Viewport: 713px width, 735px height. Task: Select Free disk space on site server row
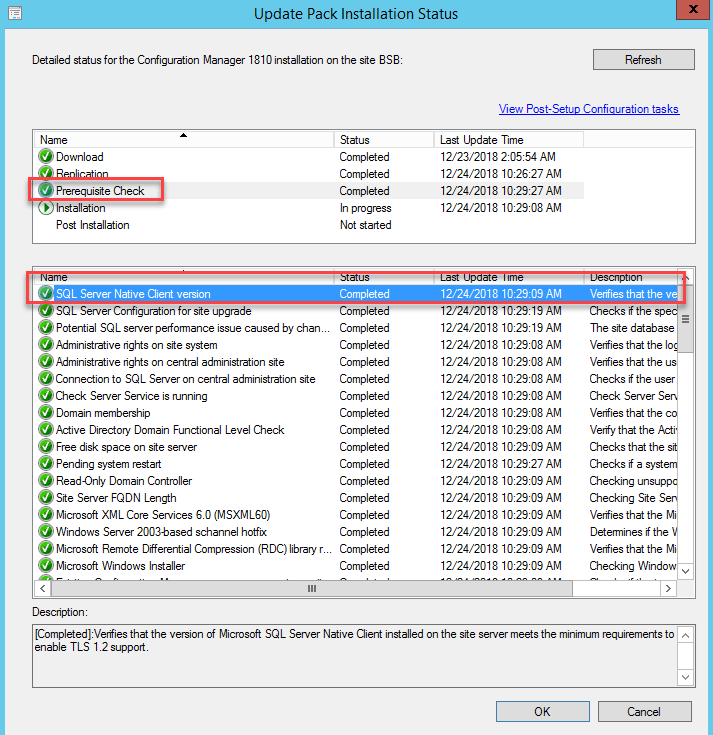tap(126, 447)
